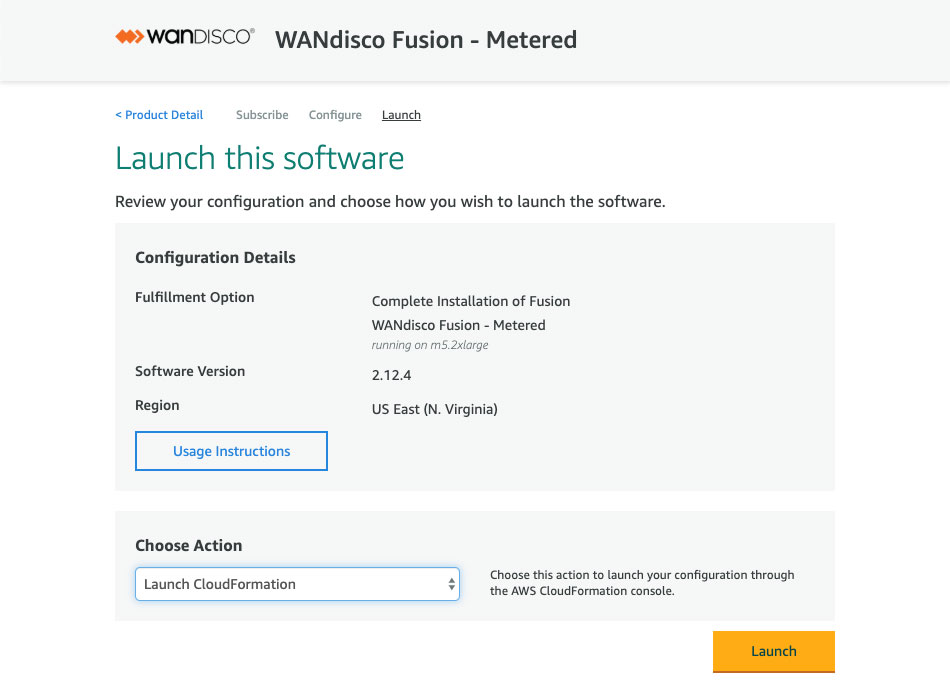Viewport: 950px width, 685px height.
Task: Click the Choose Action dropdown arrows
Action: tap(451, 584)
